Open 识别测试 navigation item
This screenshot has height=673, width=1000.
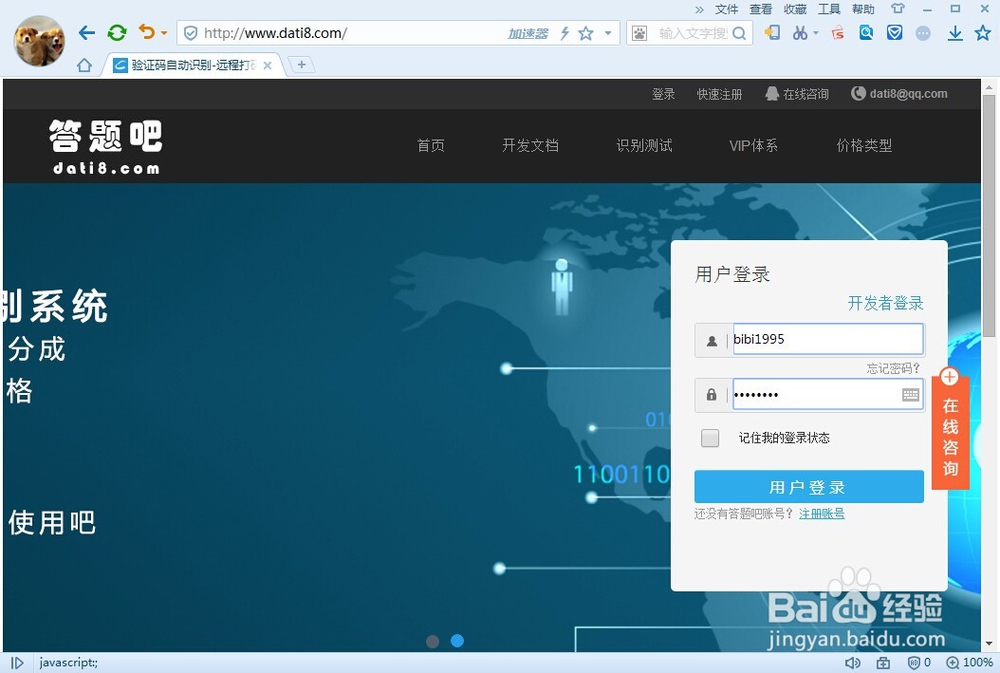click(x=644, y=145)
